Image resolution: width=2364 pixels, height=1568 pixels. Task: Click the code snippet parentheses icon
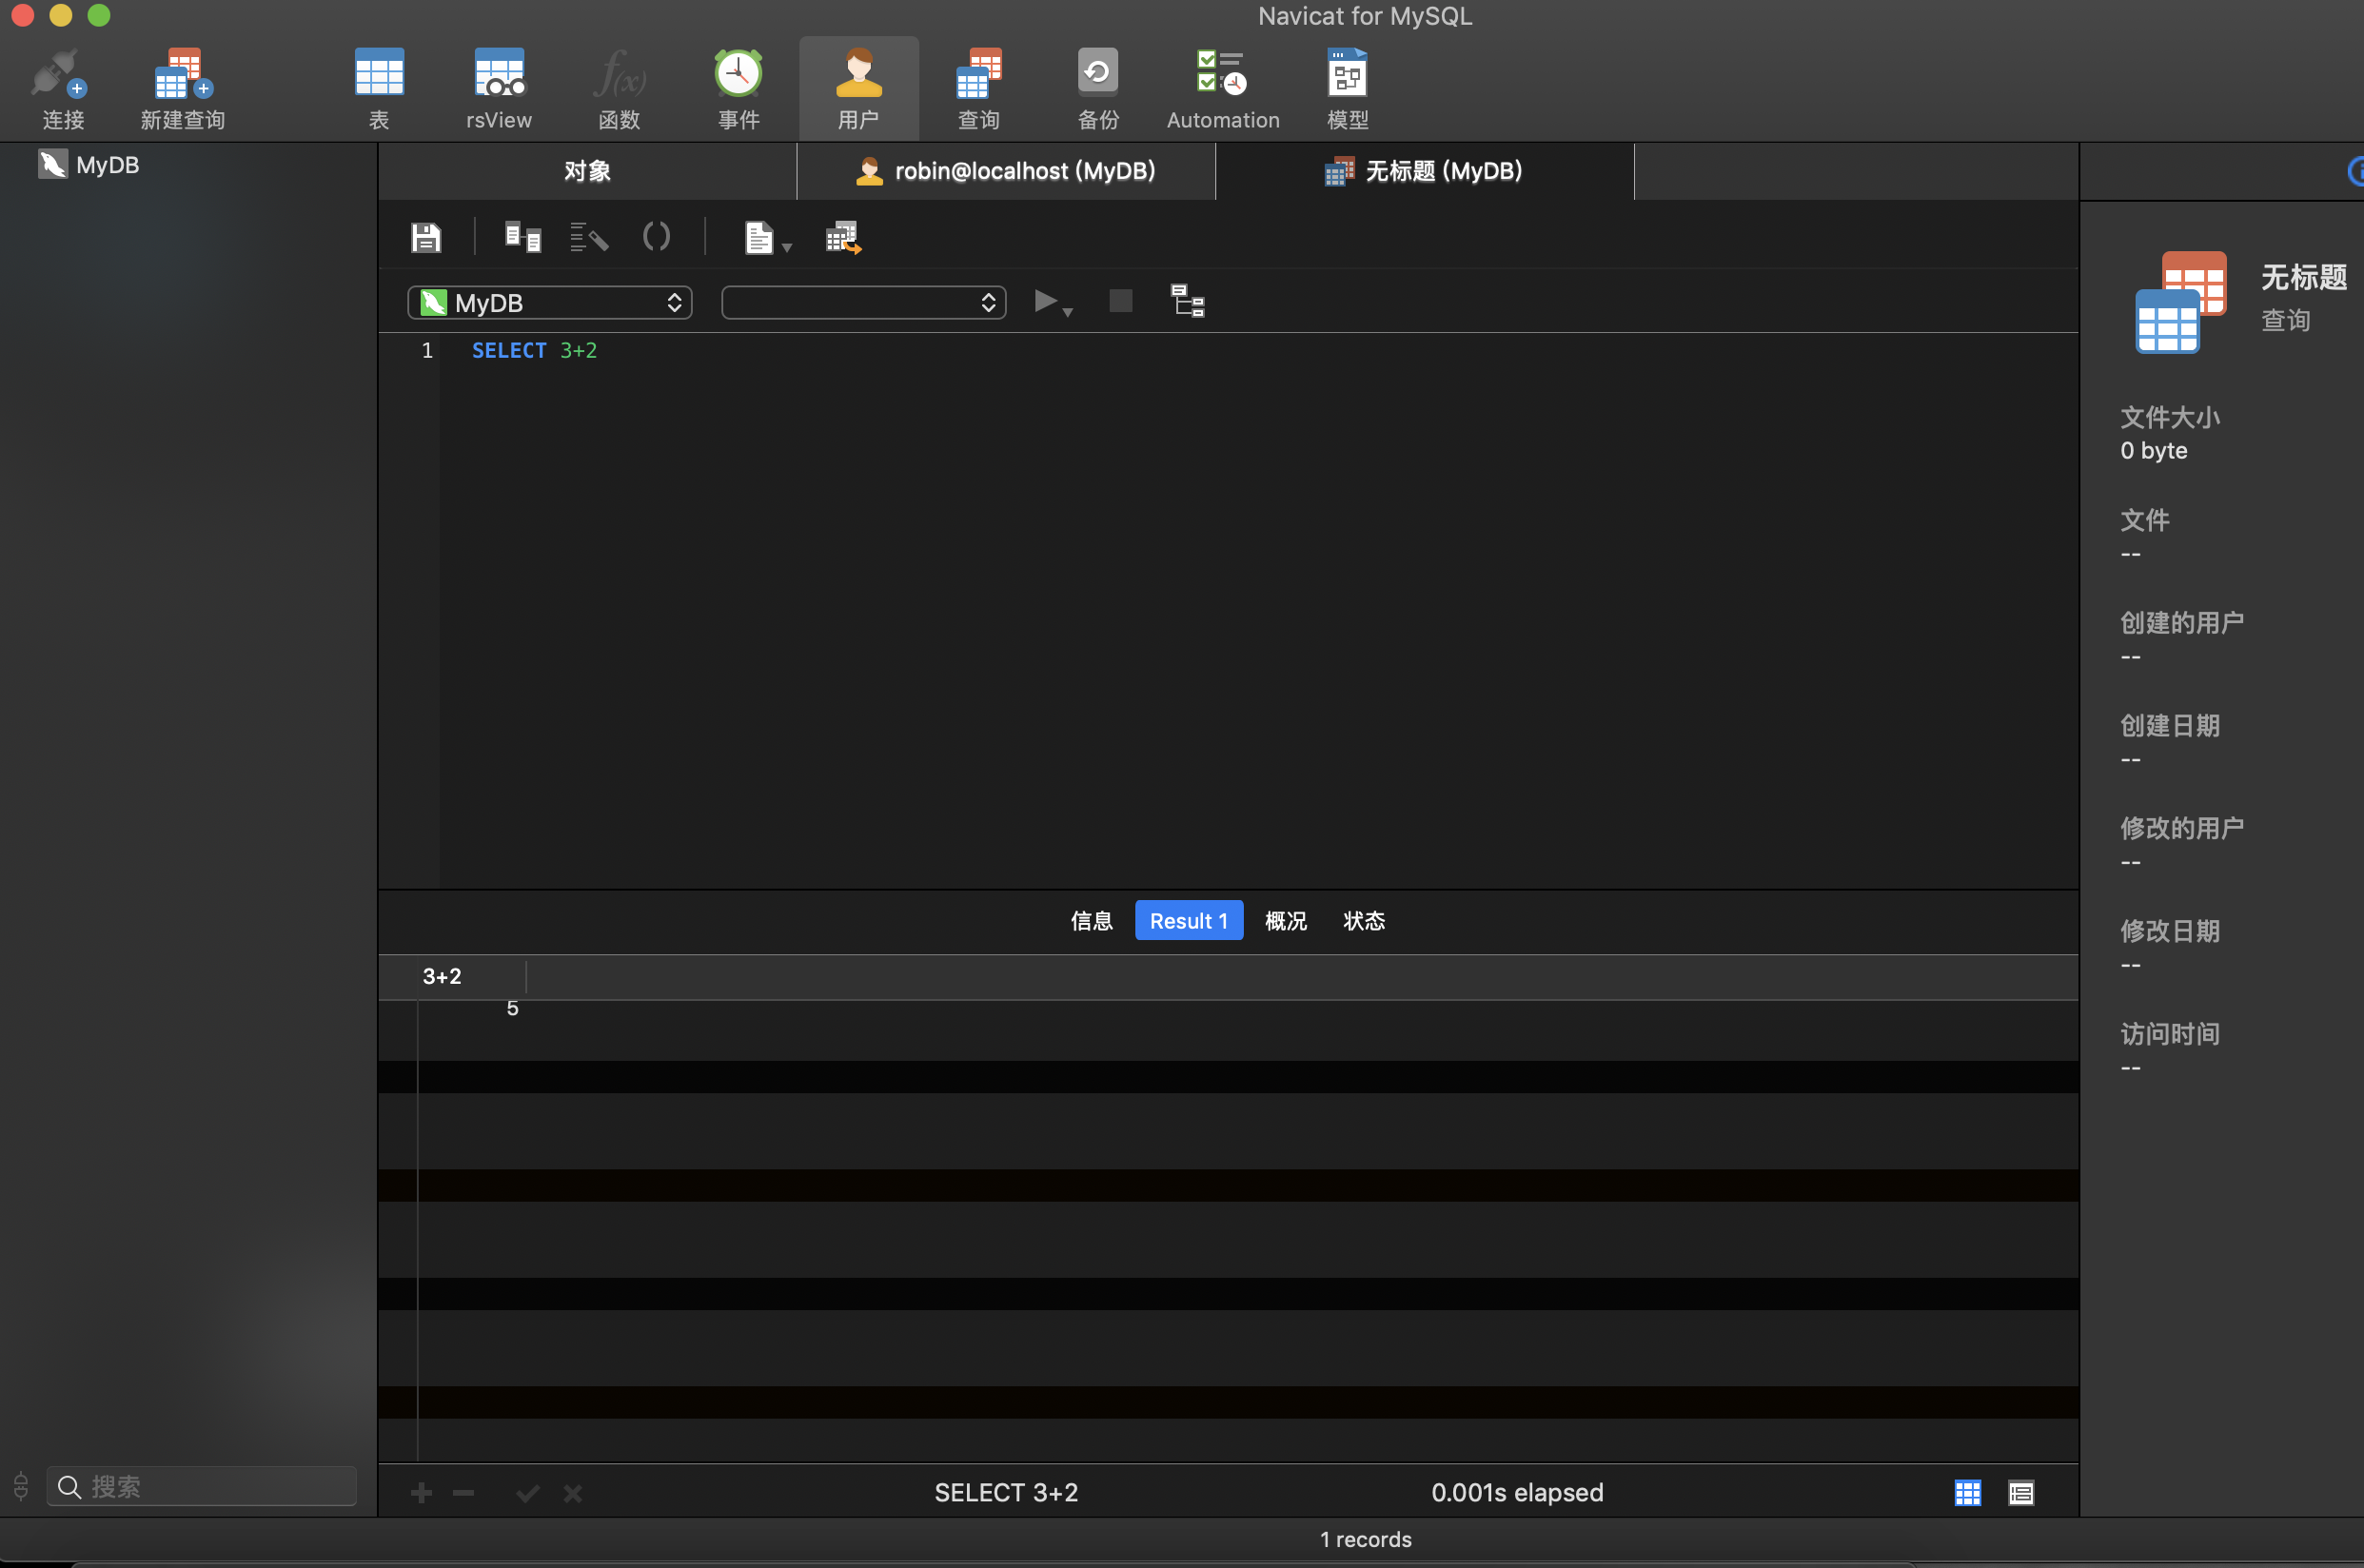click(x=656, y=237)
